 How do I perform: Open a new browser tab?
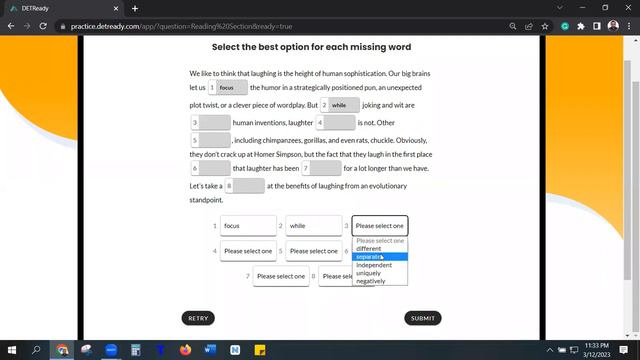pyautogui.click(x=135, y=8)
